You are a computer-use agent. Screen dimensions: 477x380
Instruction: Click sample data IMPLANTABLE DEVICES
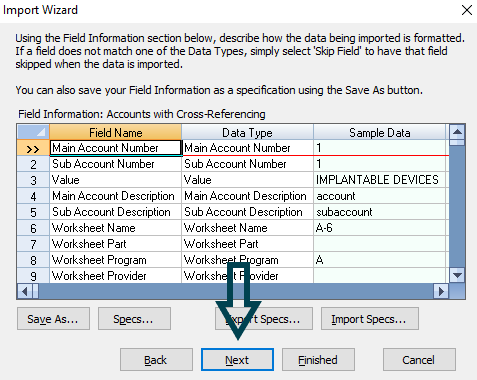(x=379, y=180)
